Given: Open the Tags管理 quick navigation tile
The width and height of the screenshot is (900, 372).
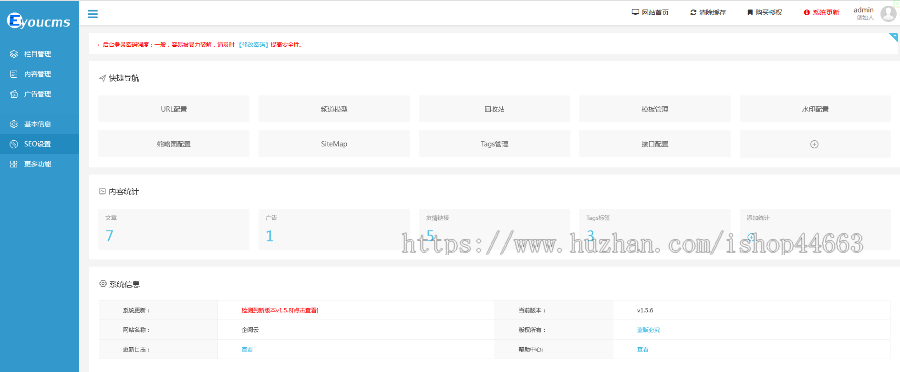Looking at the screenshot, I should coord(494,144).
